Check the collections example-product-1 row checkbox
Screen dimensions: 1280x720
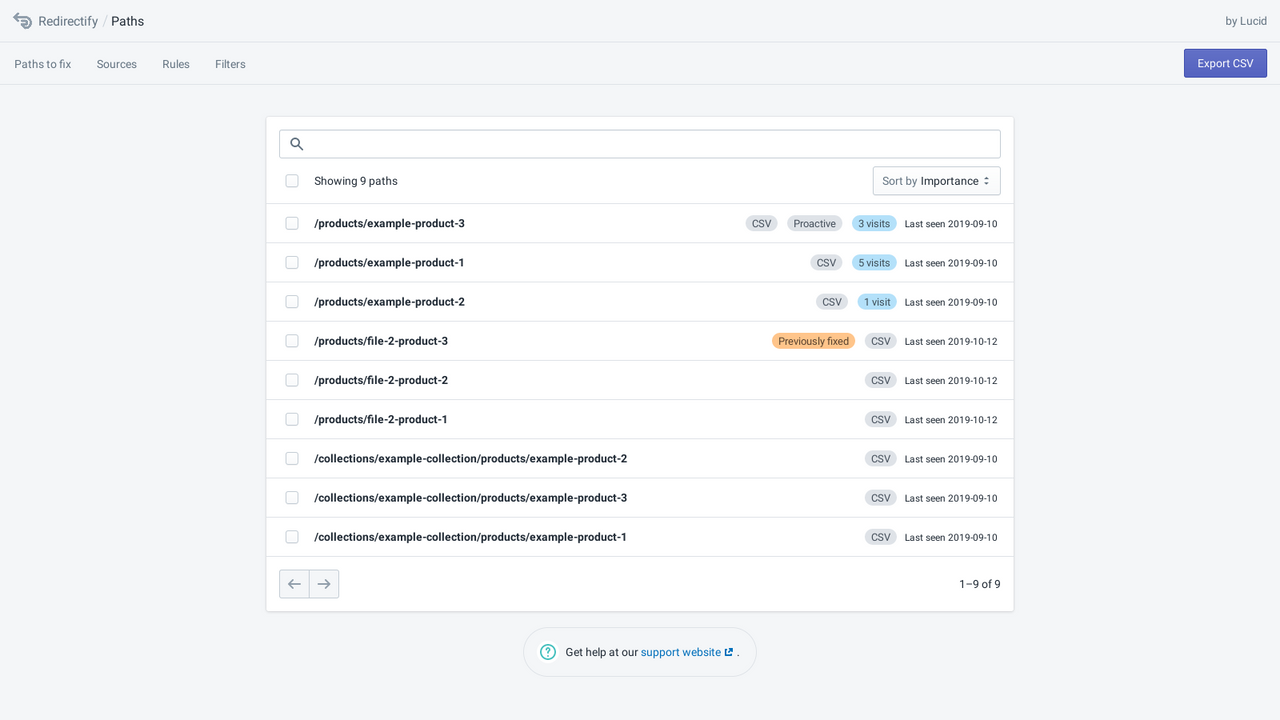[292, 537]
